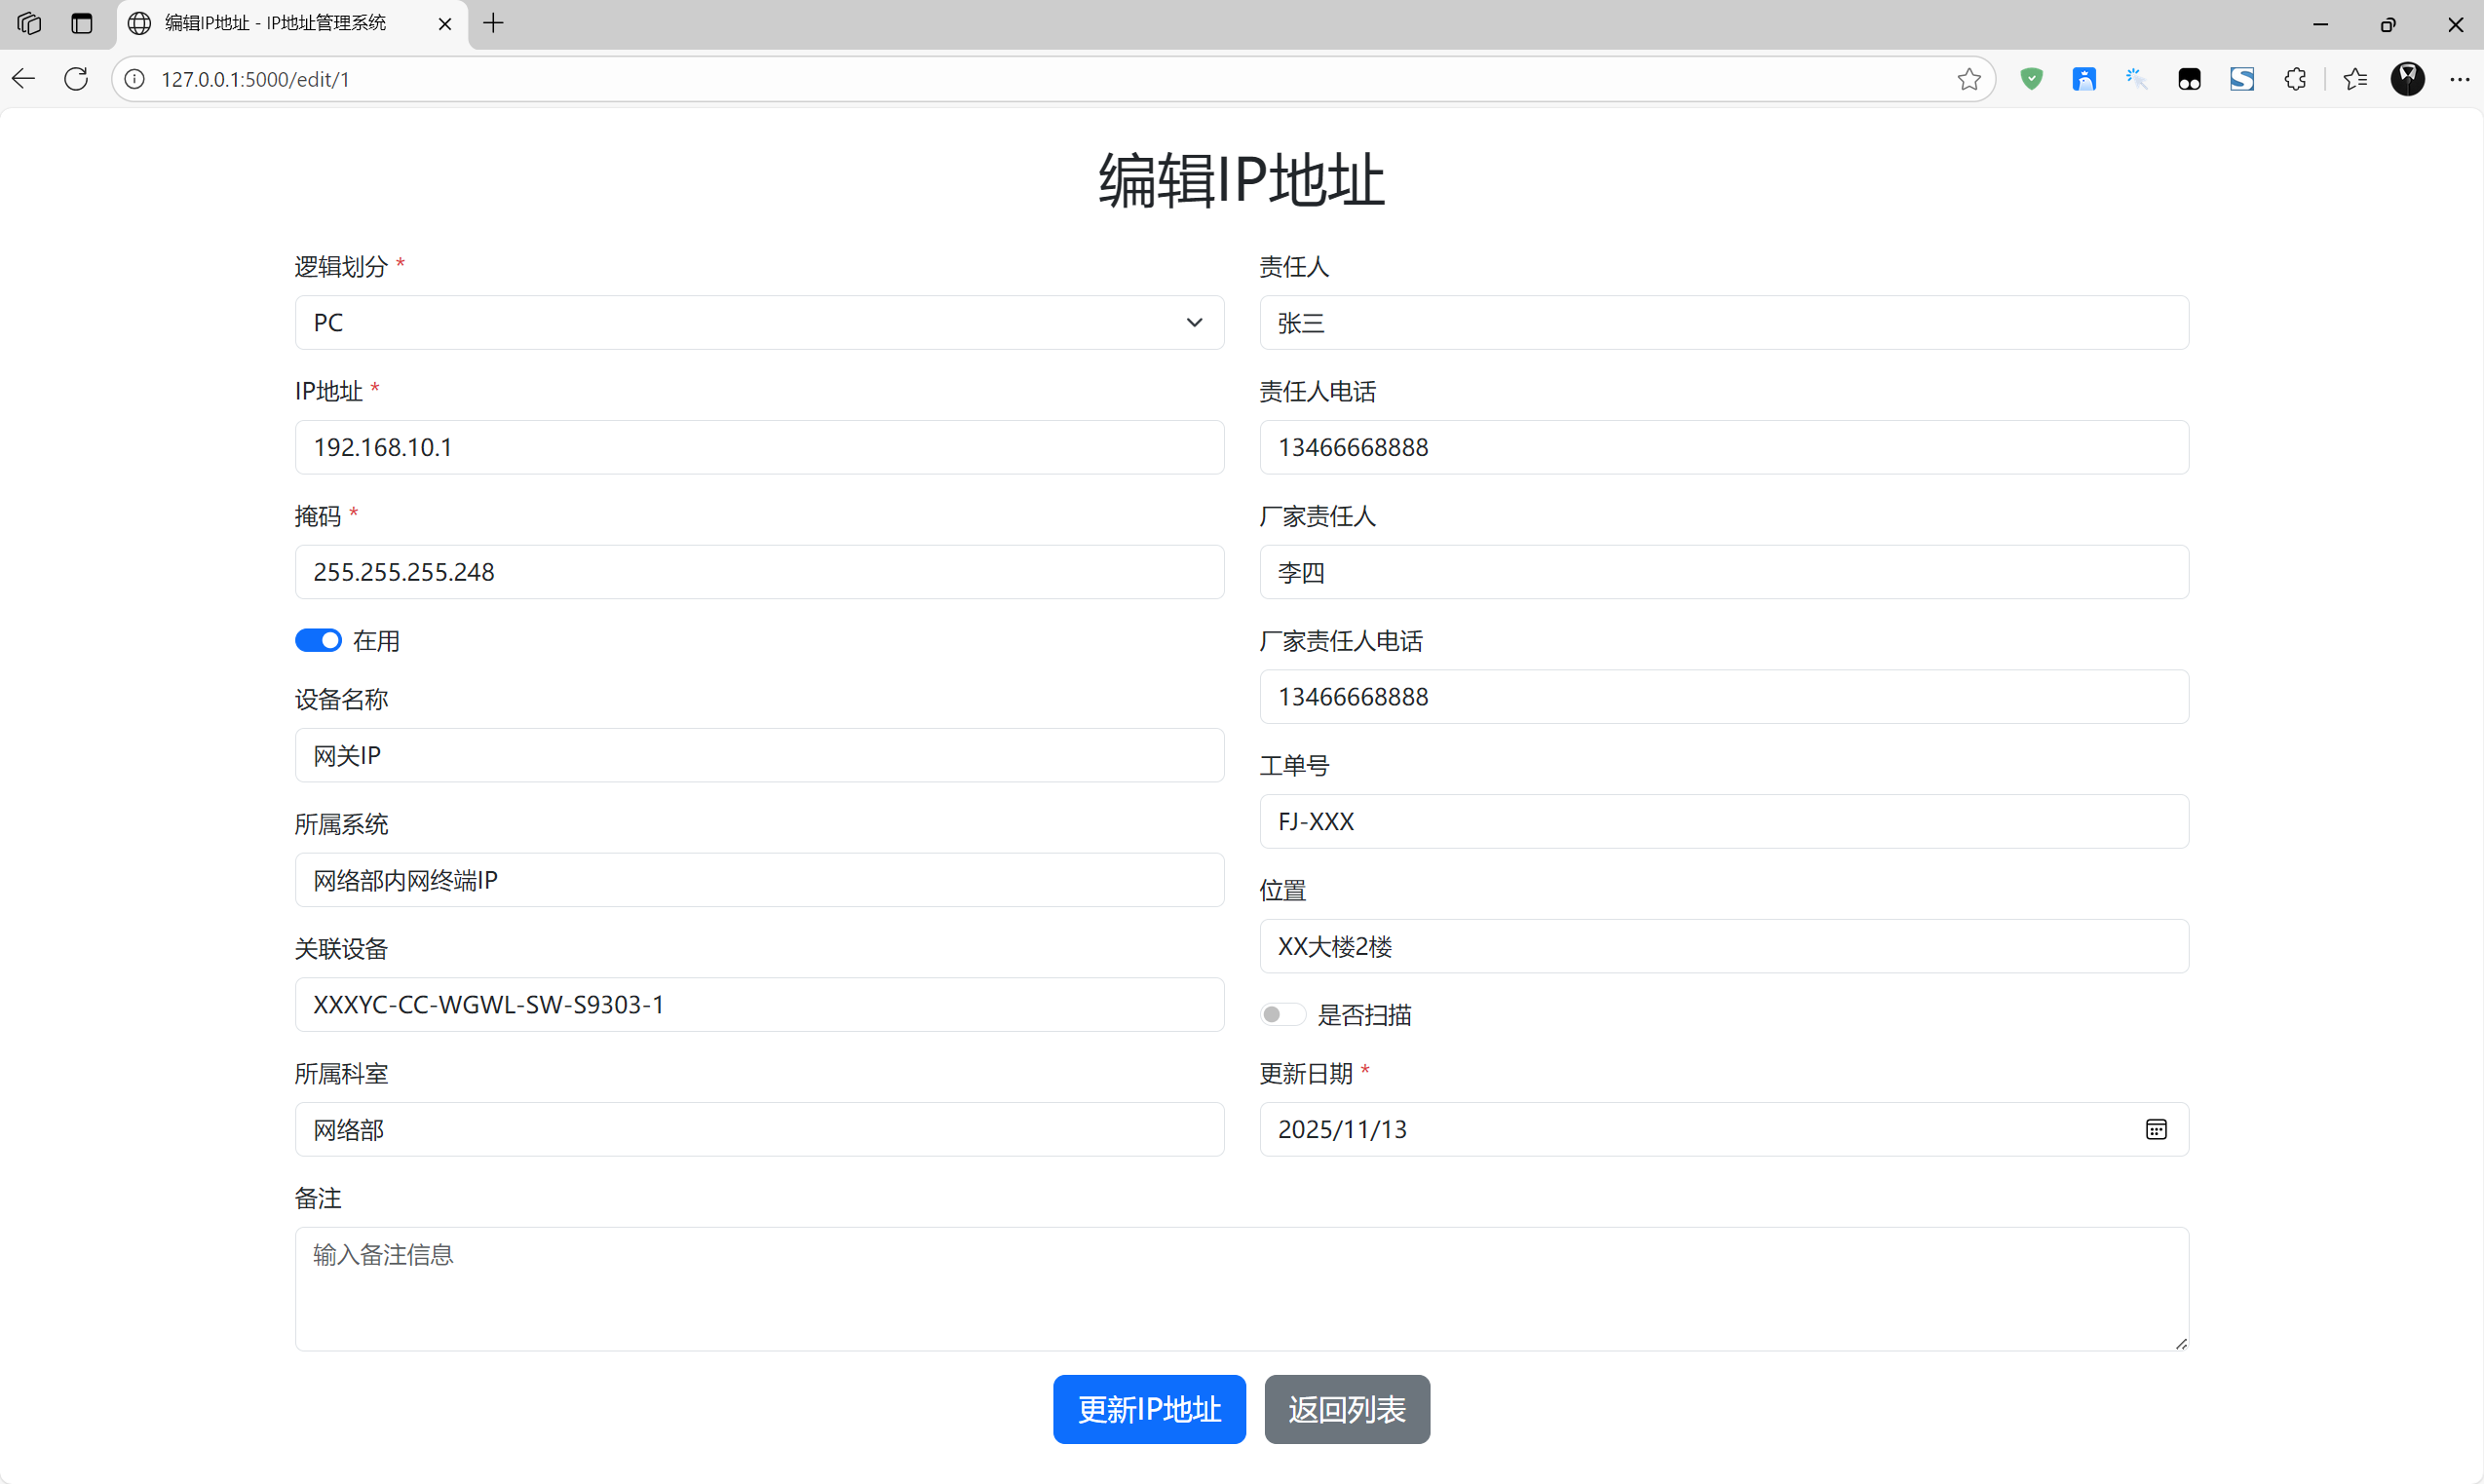This screenshot has height=1484, width=2484.
Task: Disable the 在用 toggle switch
Action: coord(318,640)
